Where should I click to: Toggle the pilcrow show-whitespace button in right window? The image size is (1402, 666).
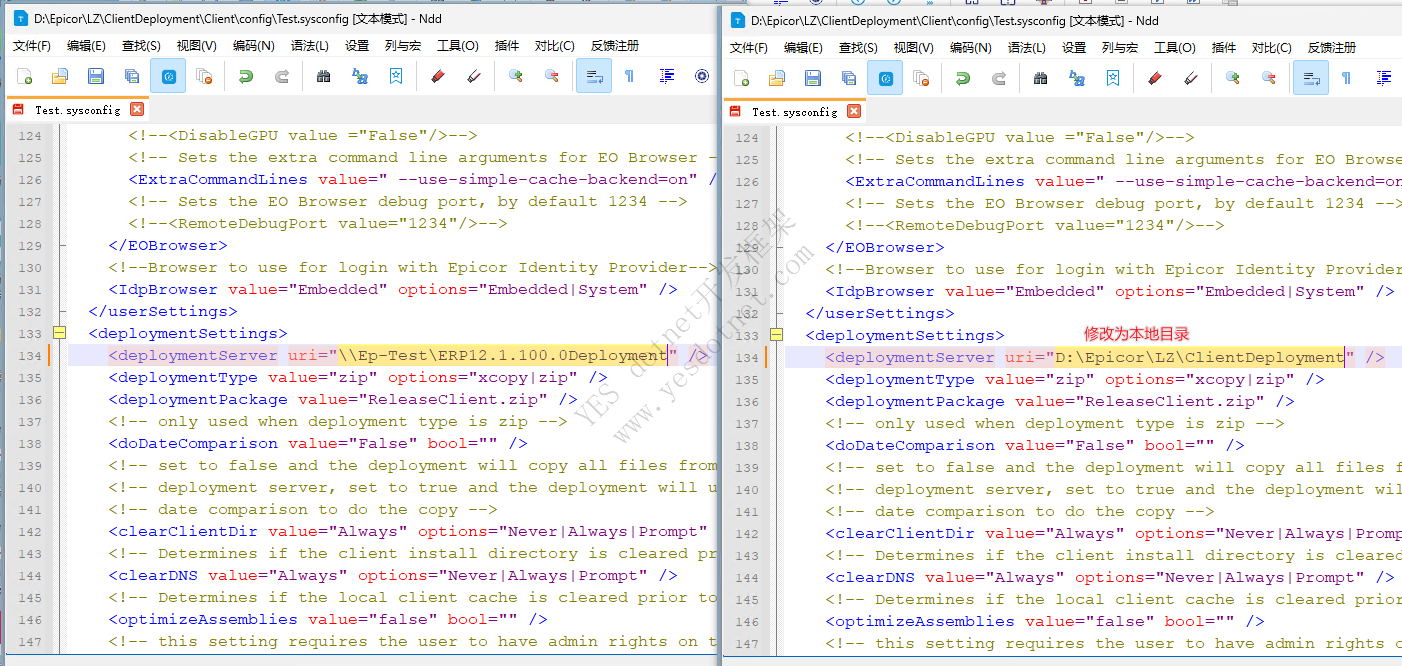click(x=1346, y=78)
